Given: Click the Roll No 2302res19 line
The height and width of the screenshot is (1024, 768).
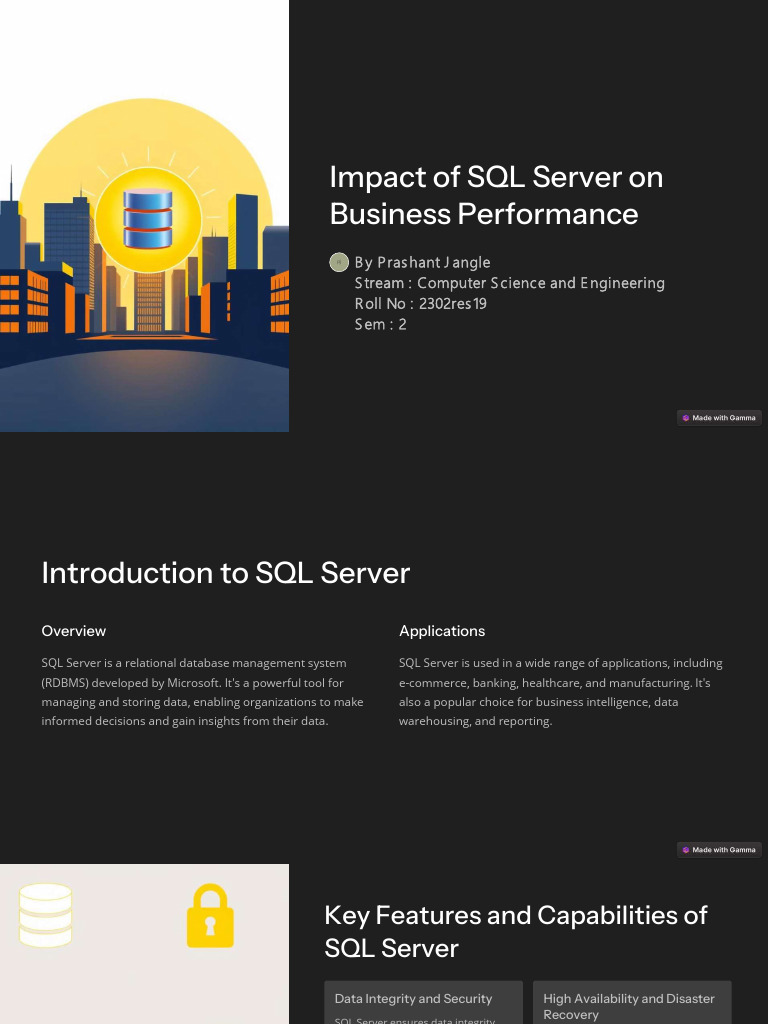Looking at the screenshot, I should click(421, 303).
